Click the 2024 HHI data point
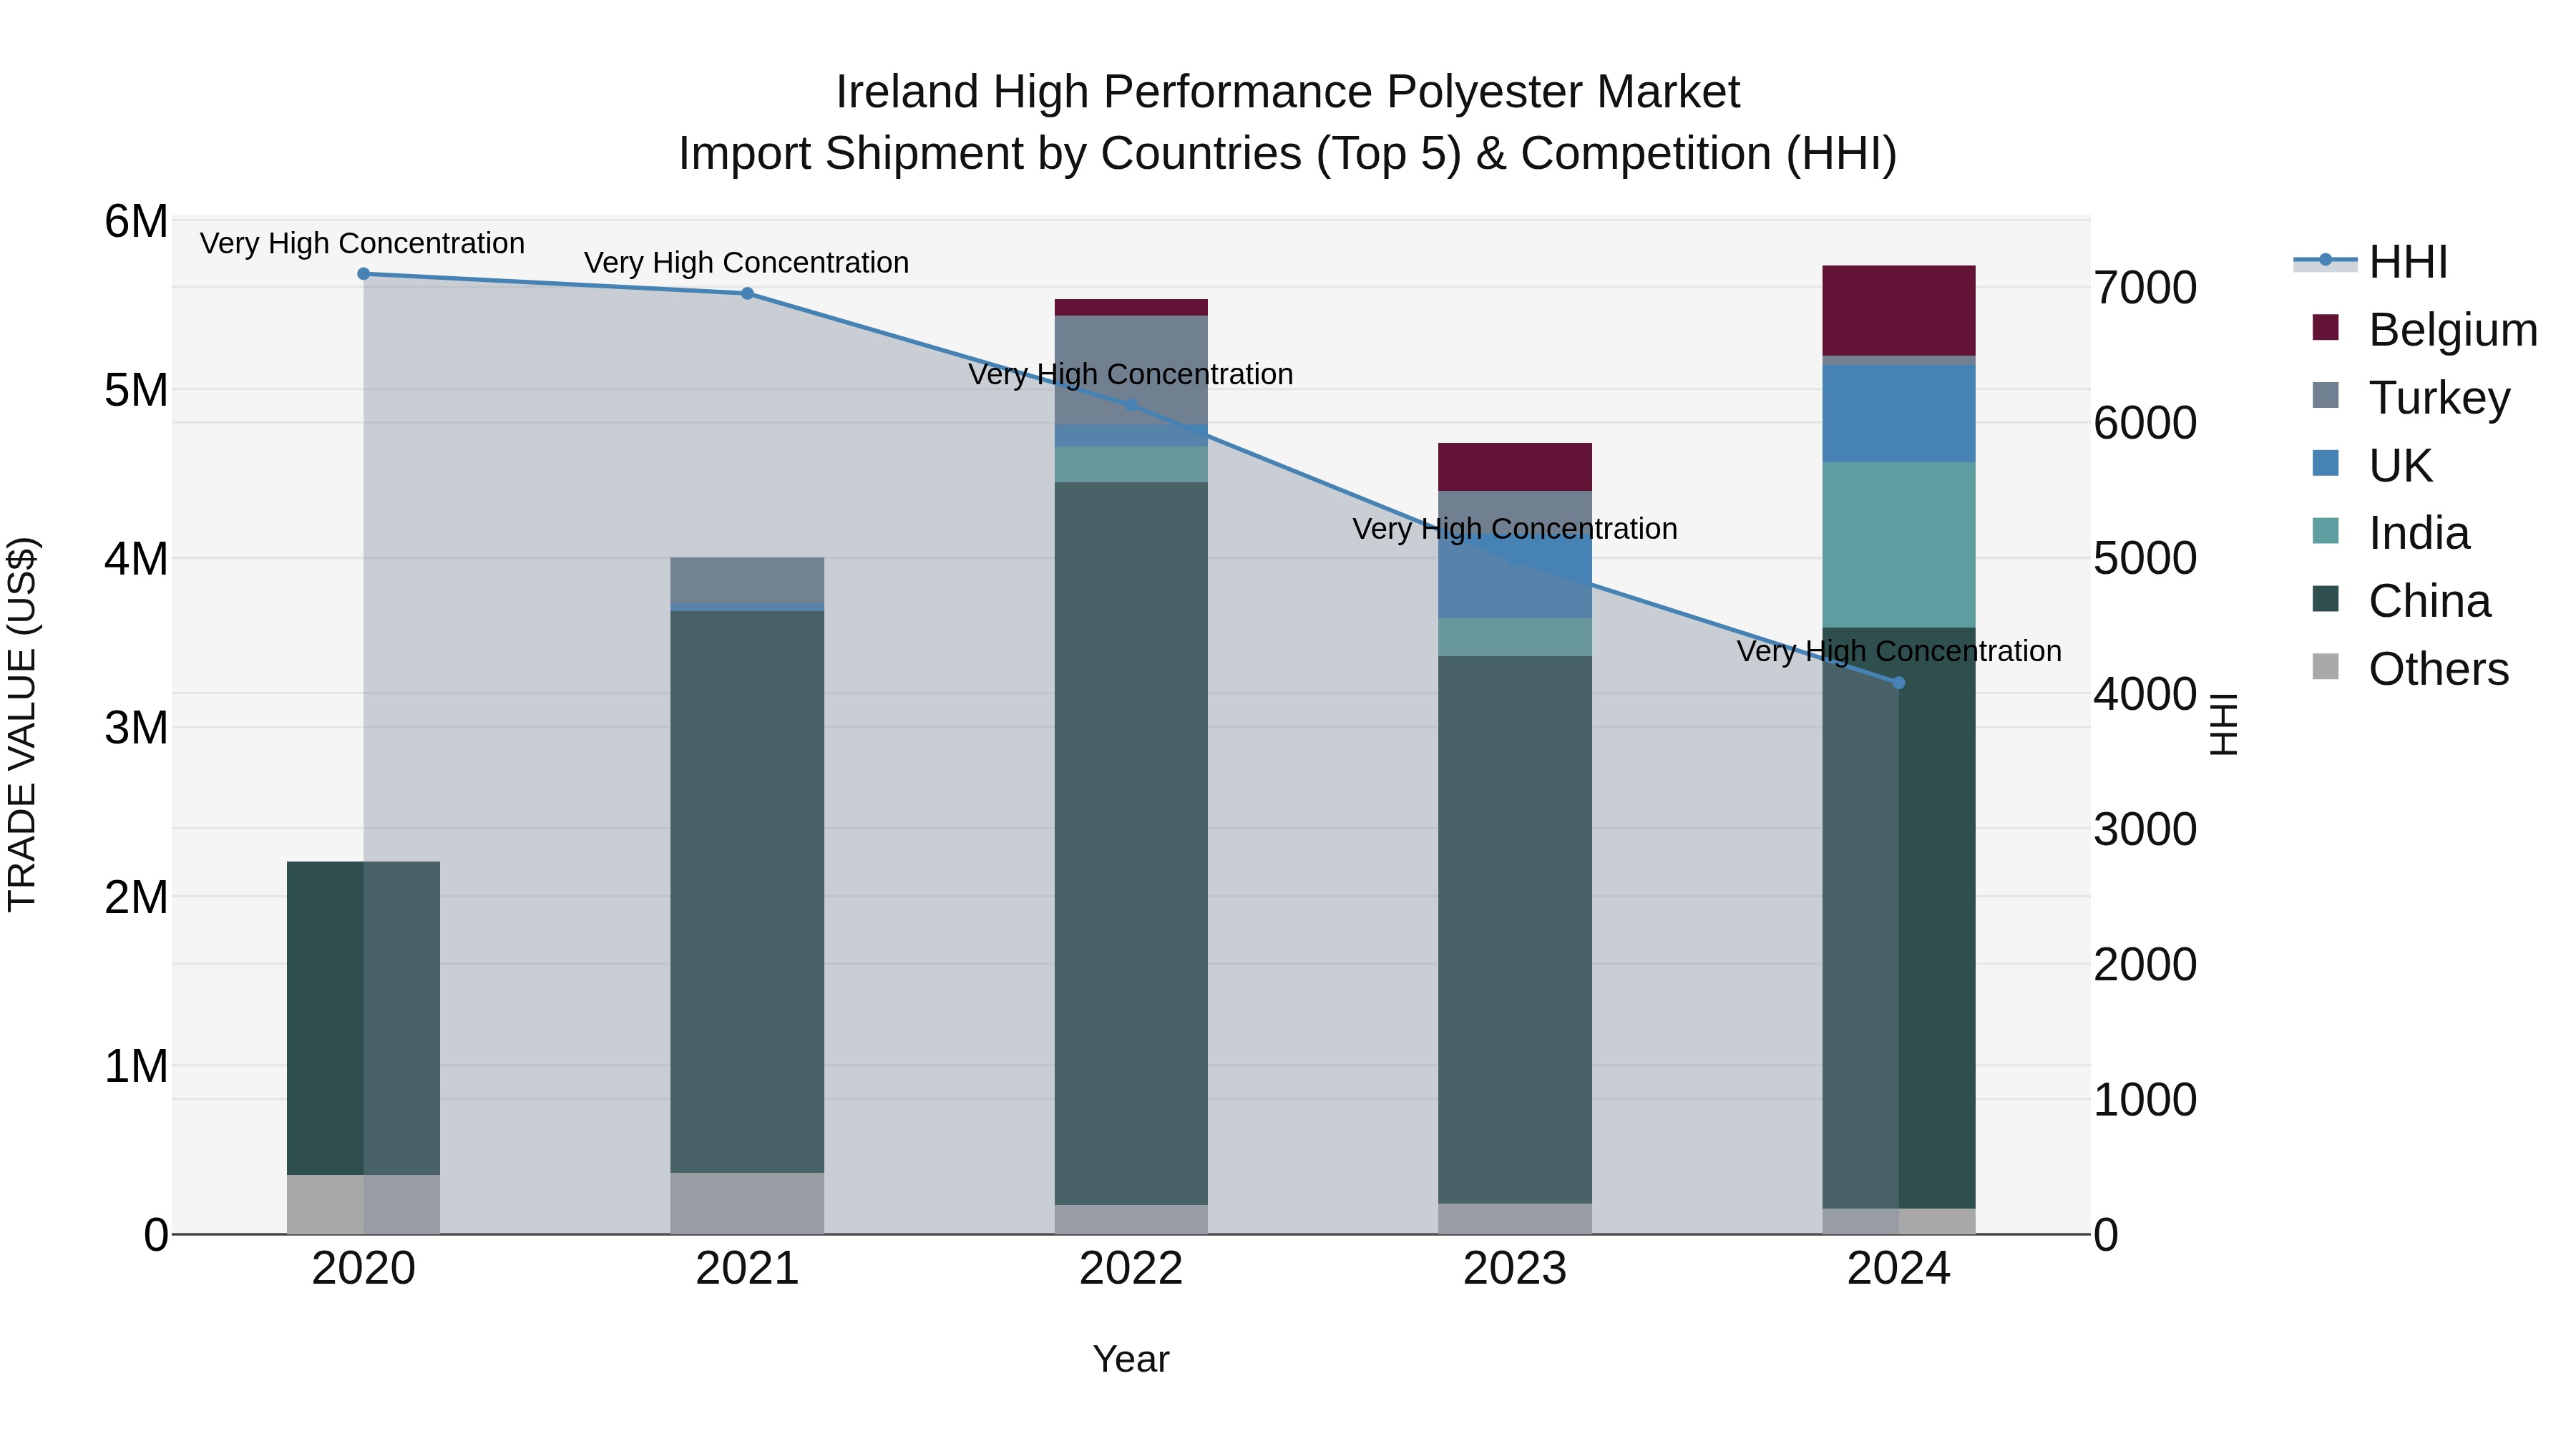Viewport: 2576px width, 1449px height. coord(1899,683)
